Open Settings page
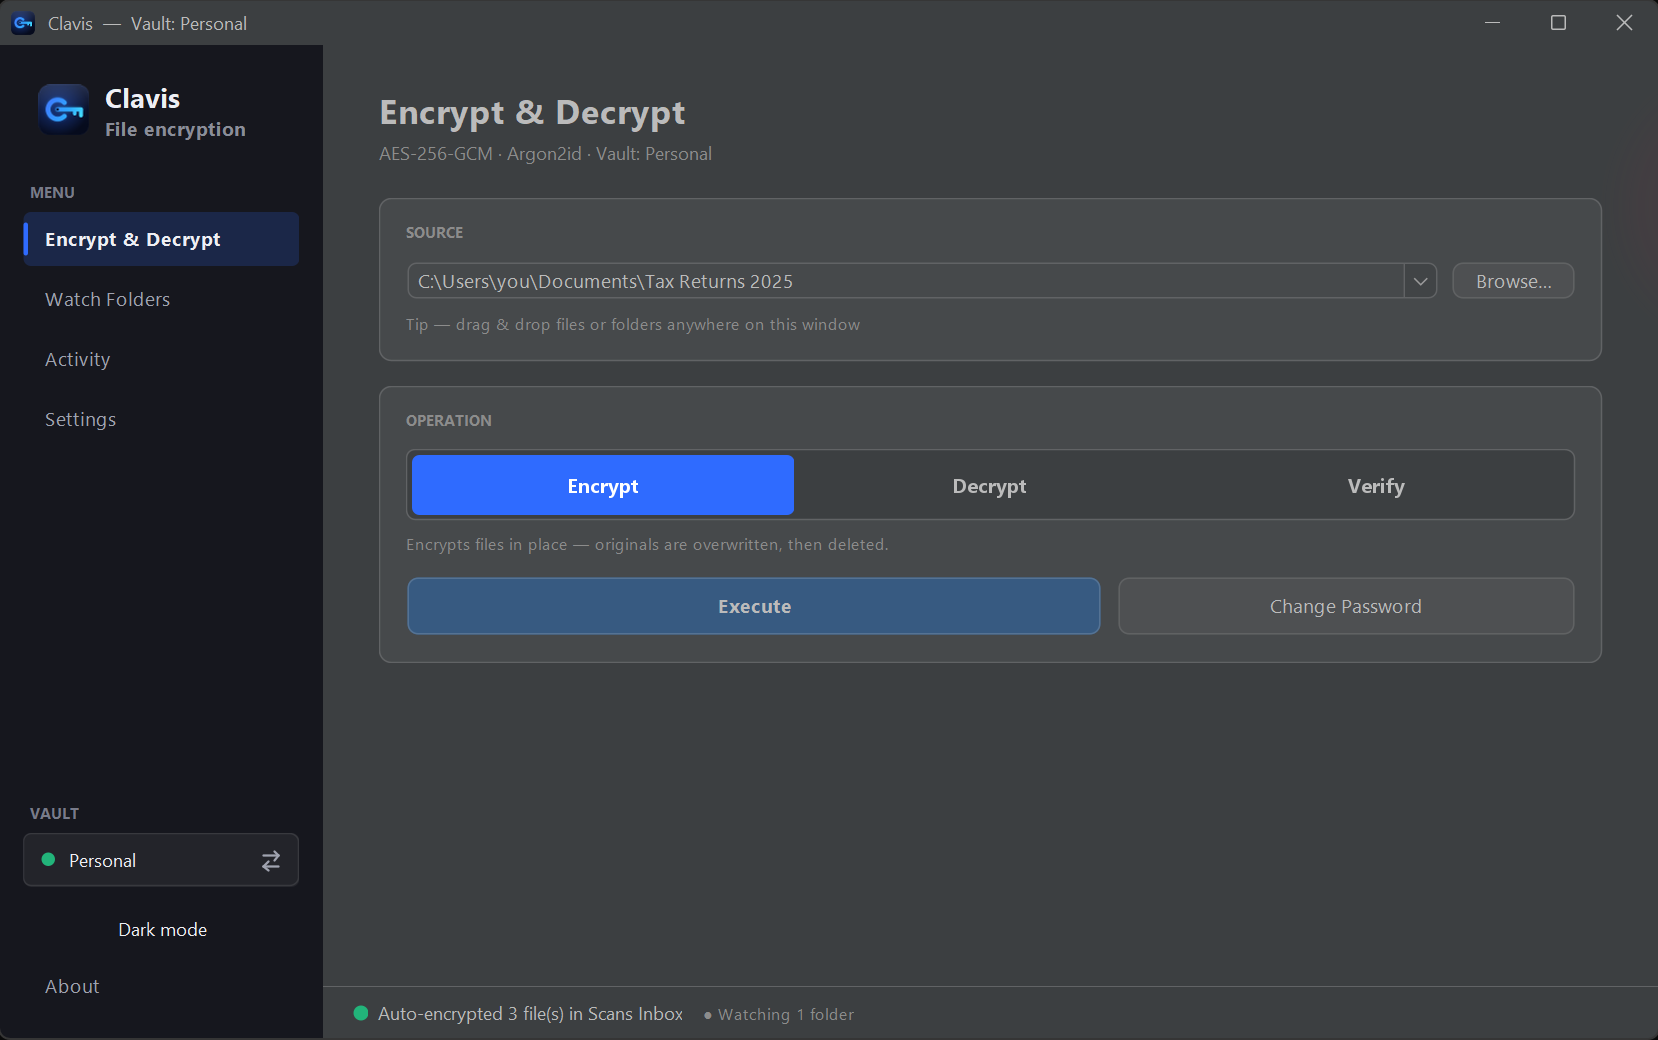Viewport: 1658px width, 1040px height. pos(161,419)
